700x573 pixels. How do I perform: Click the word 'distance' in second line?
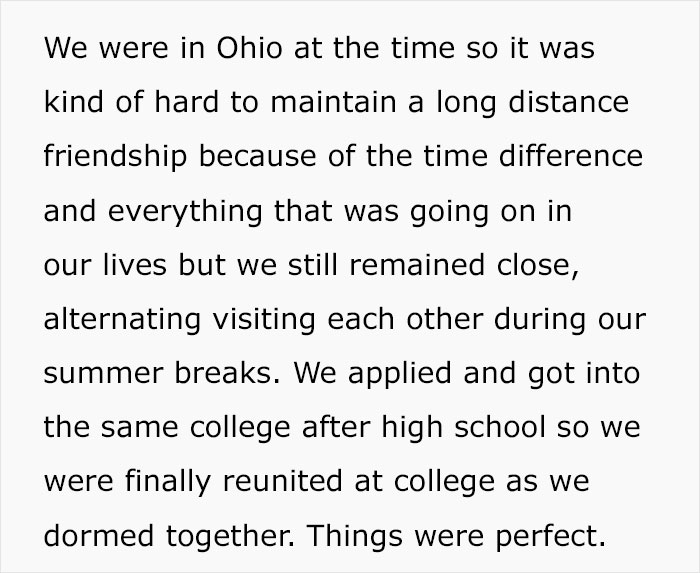[x=569, y=102]
